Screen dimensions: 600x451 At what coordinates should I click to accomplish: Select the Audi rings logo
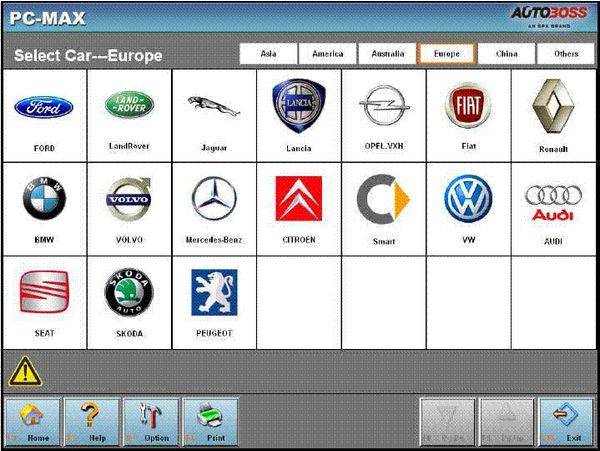coord(553,198)
